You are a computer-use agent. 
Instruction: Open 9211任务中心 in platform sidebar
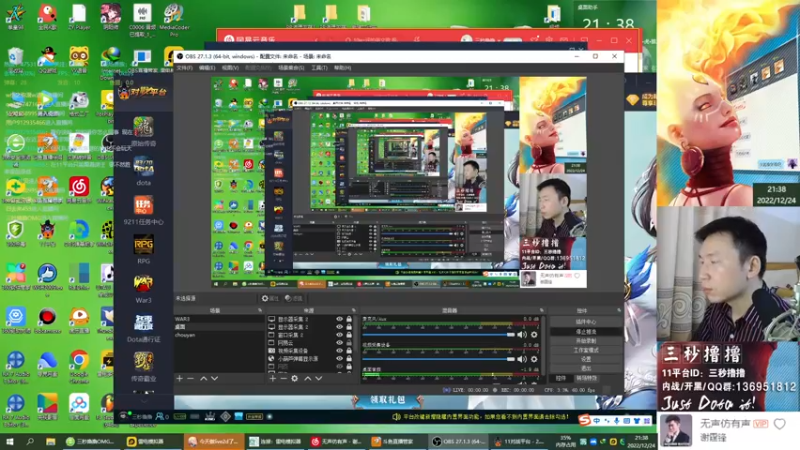pyautogui.click(x=143, y=210)
